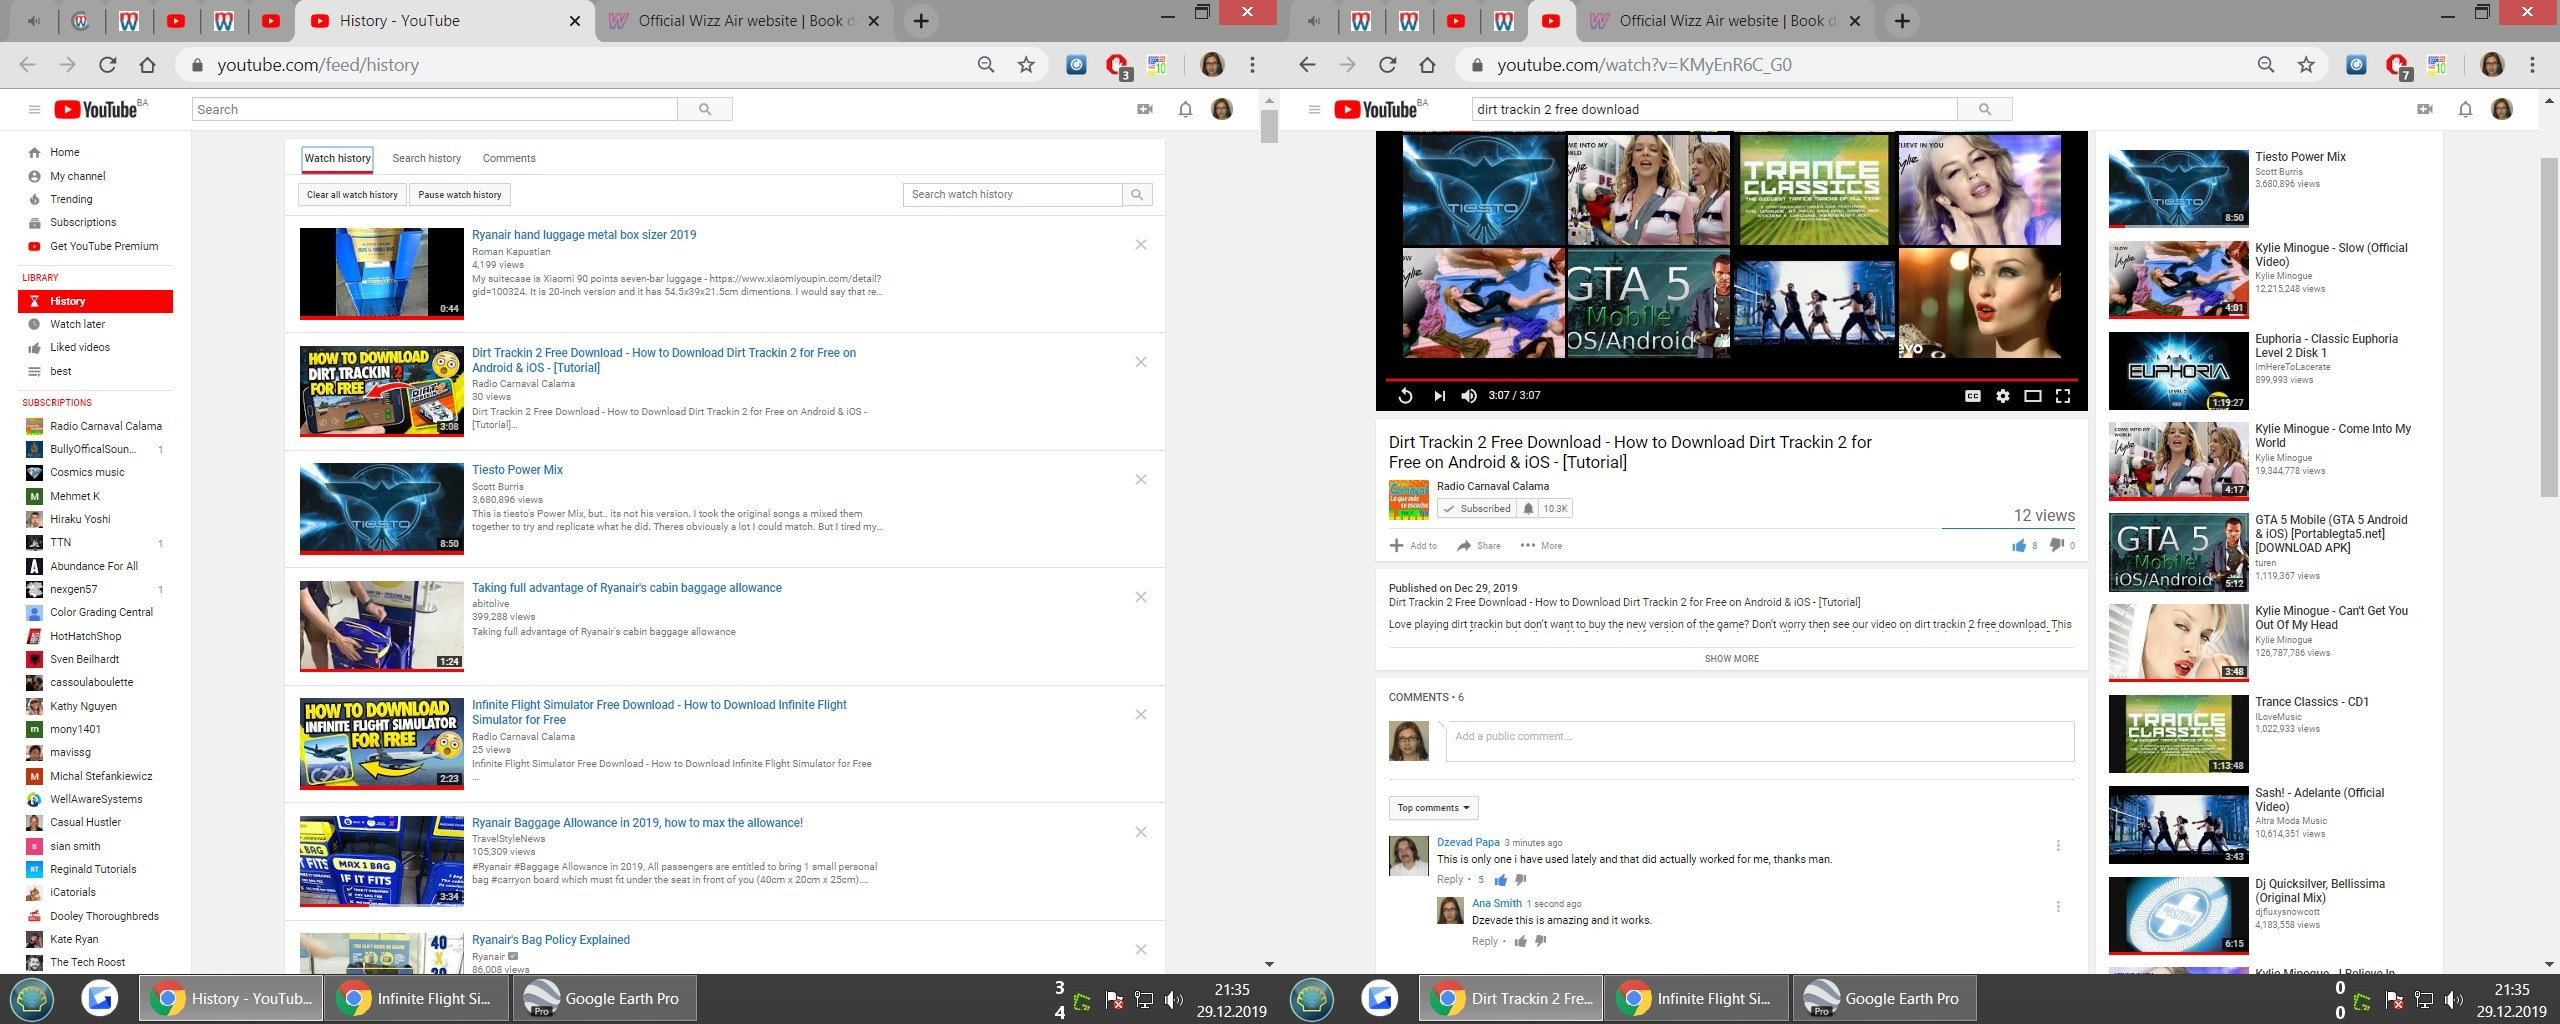Screen dimensions: 2560x1024
Task: Dislike the Dirt Trackin 2 video
Action: pyautogui.click(x=2056, y=545)
